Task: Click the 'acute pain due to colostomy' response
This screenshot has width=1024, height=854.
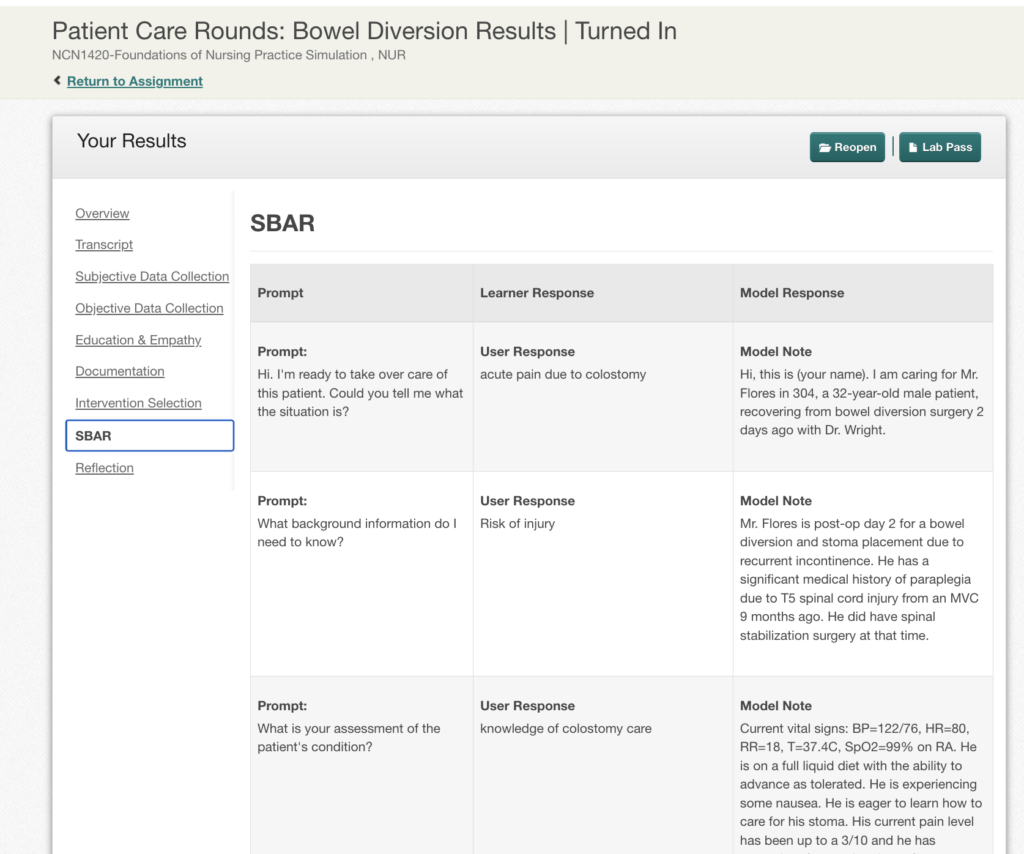Action: 563,374
